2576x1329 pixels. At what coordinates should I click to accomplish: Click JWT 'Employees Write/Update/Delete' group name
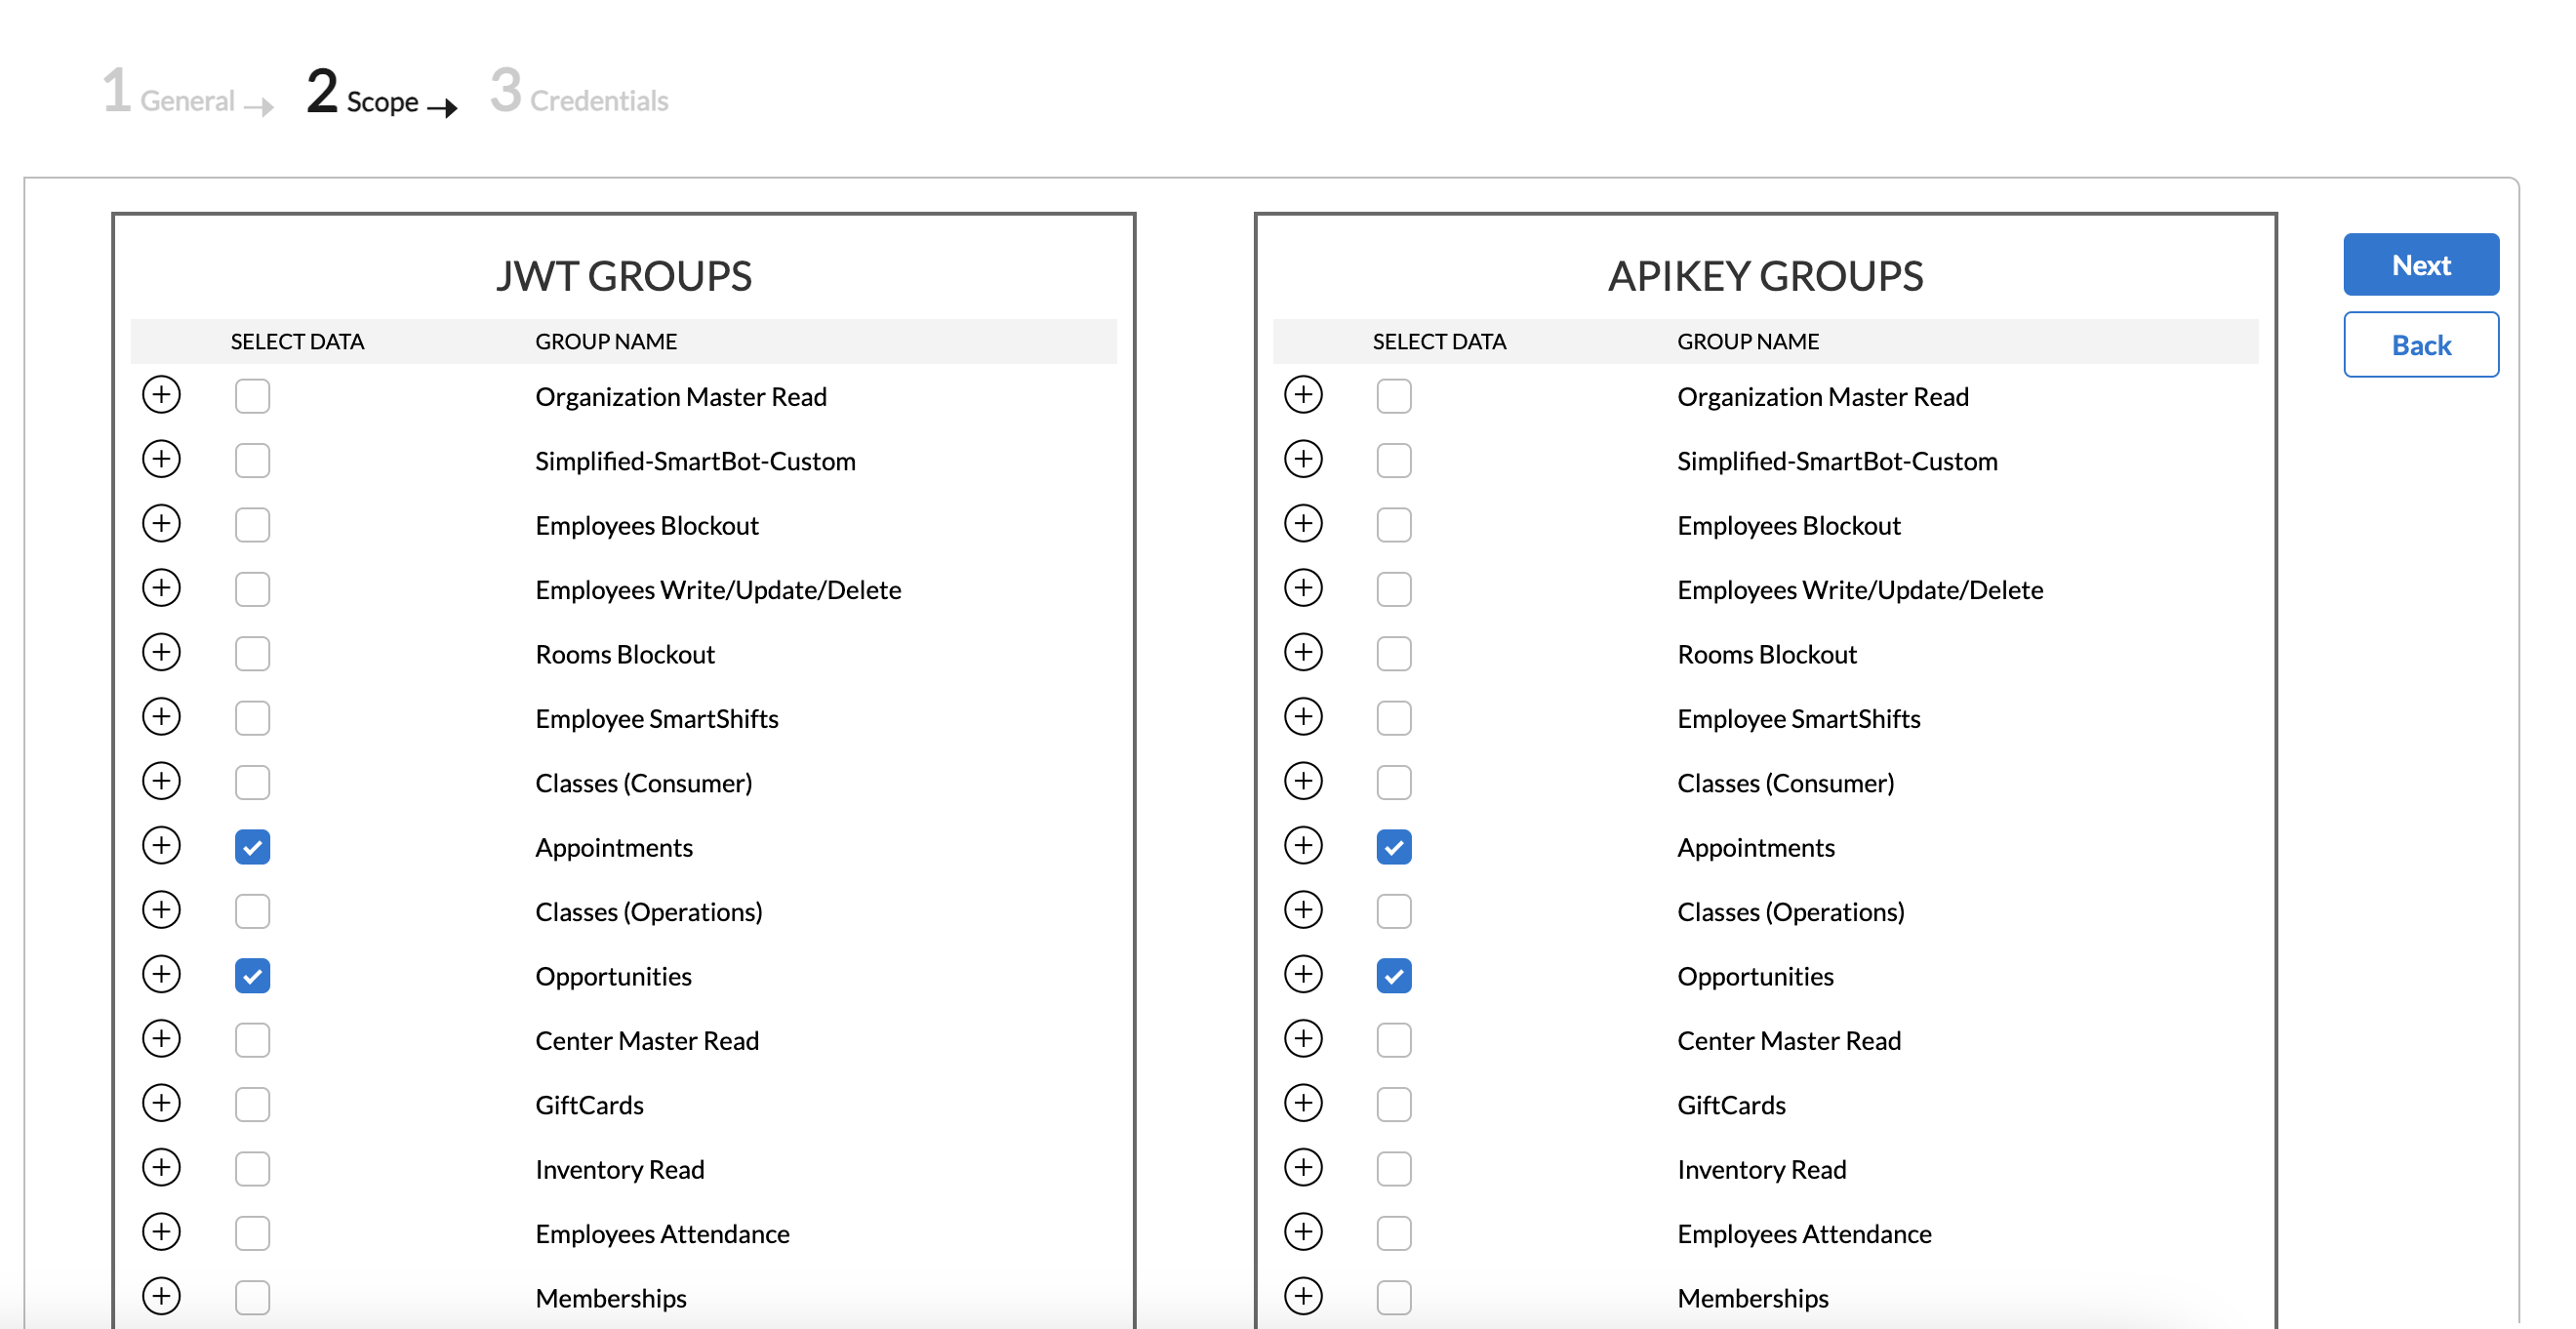point(718,590)
